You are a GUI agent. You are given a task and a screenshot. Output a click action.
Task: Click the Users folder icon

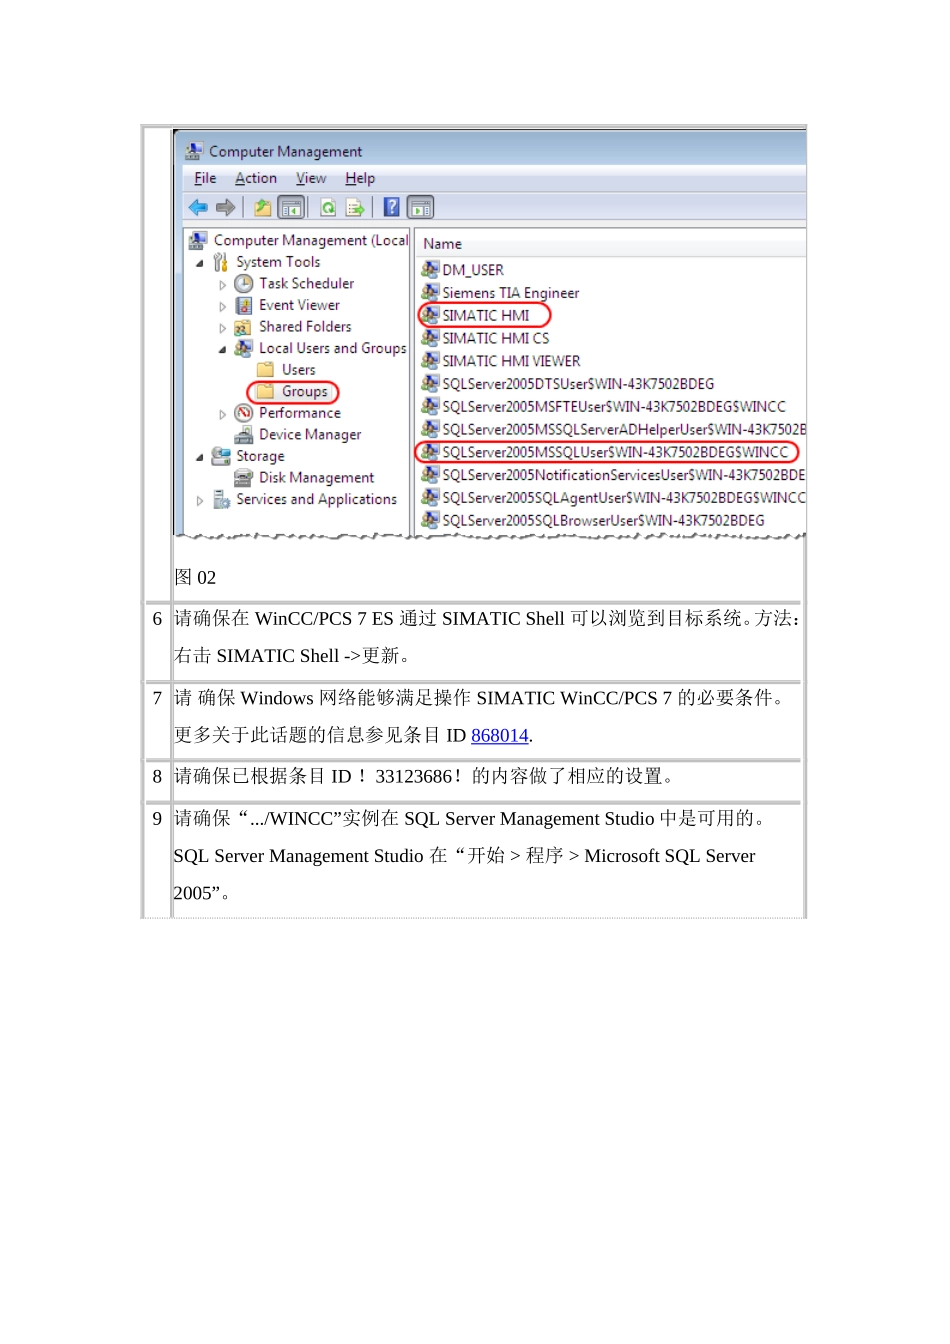coord(265,370)
